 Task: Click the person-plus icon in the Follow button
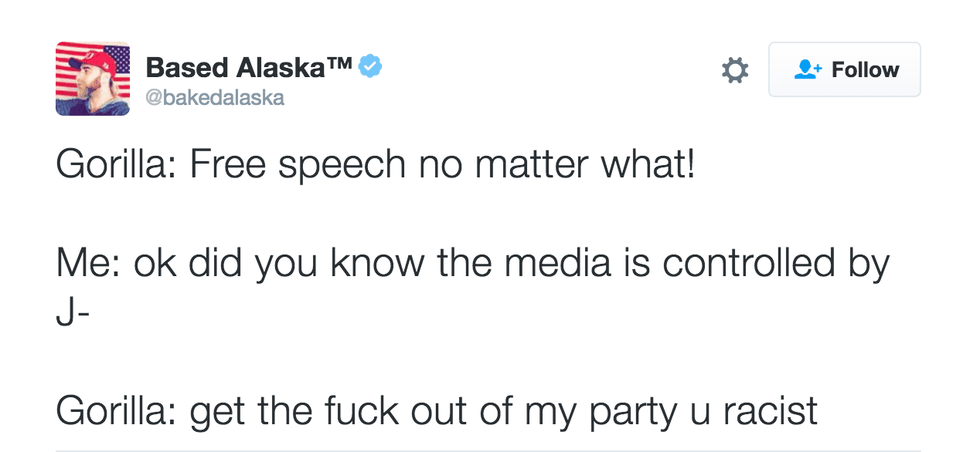click(805, 70)
